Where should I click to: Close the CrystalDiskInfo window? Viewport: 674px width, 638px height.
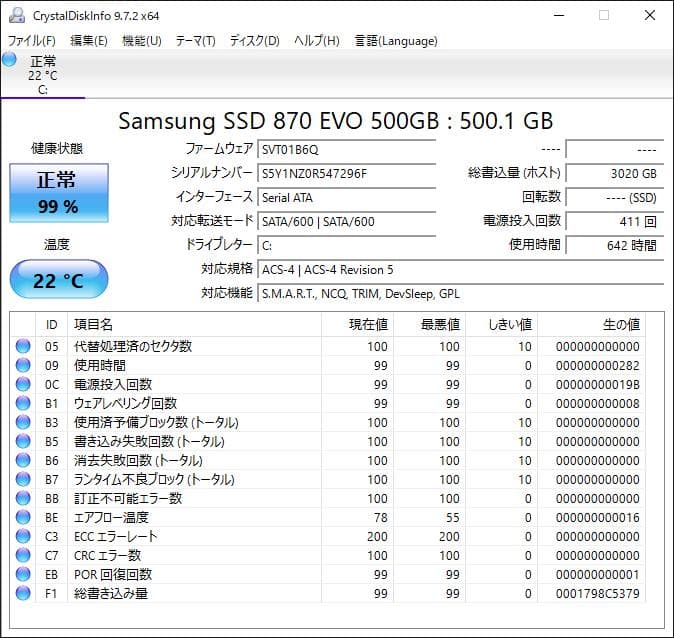tap(650, 15)
